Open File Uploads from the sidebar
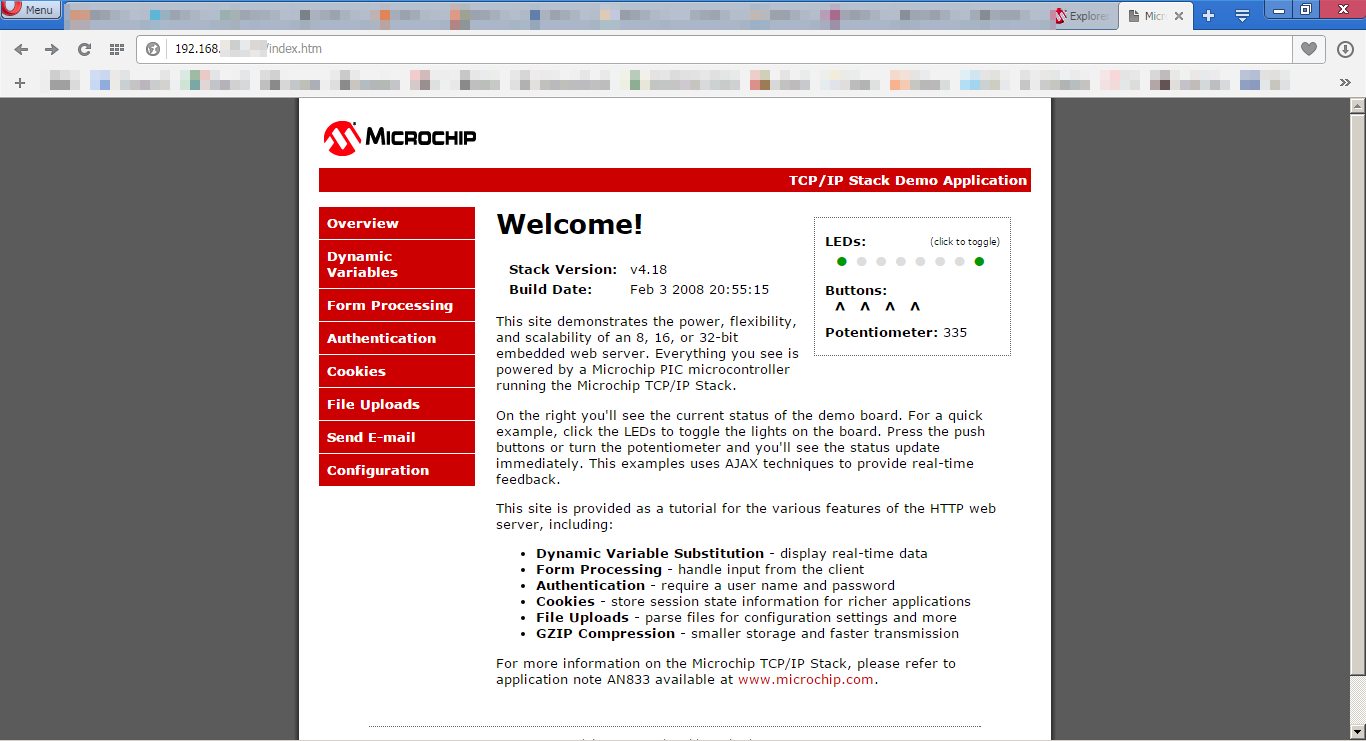This screenshot has height=741, width=1366. [x=397, y=404]
